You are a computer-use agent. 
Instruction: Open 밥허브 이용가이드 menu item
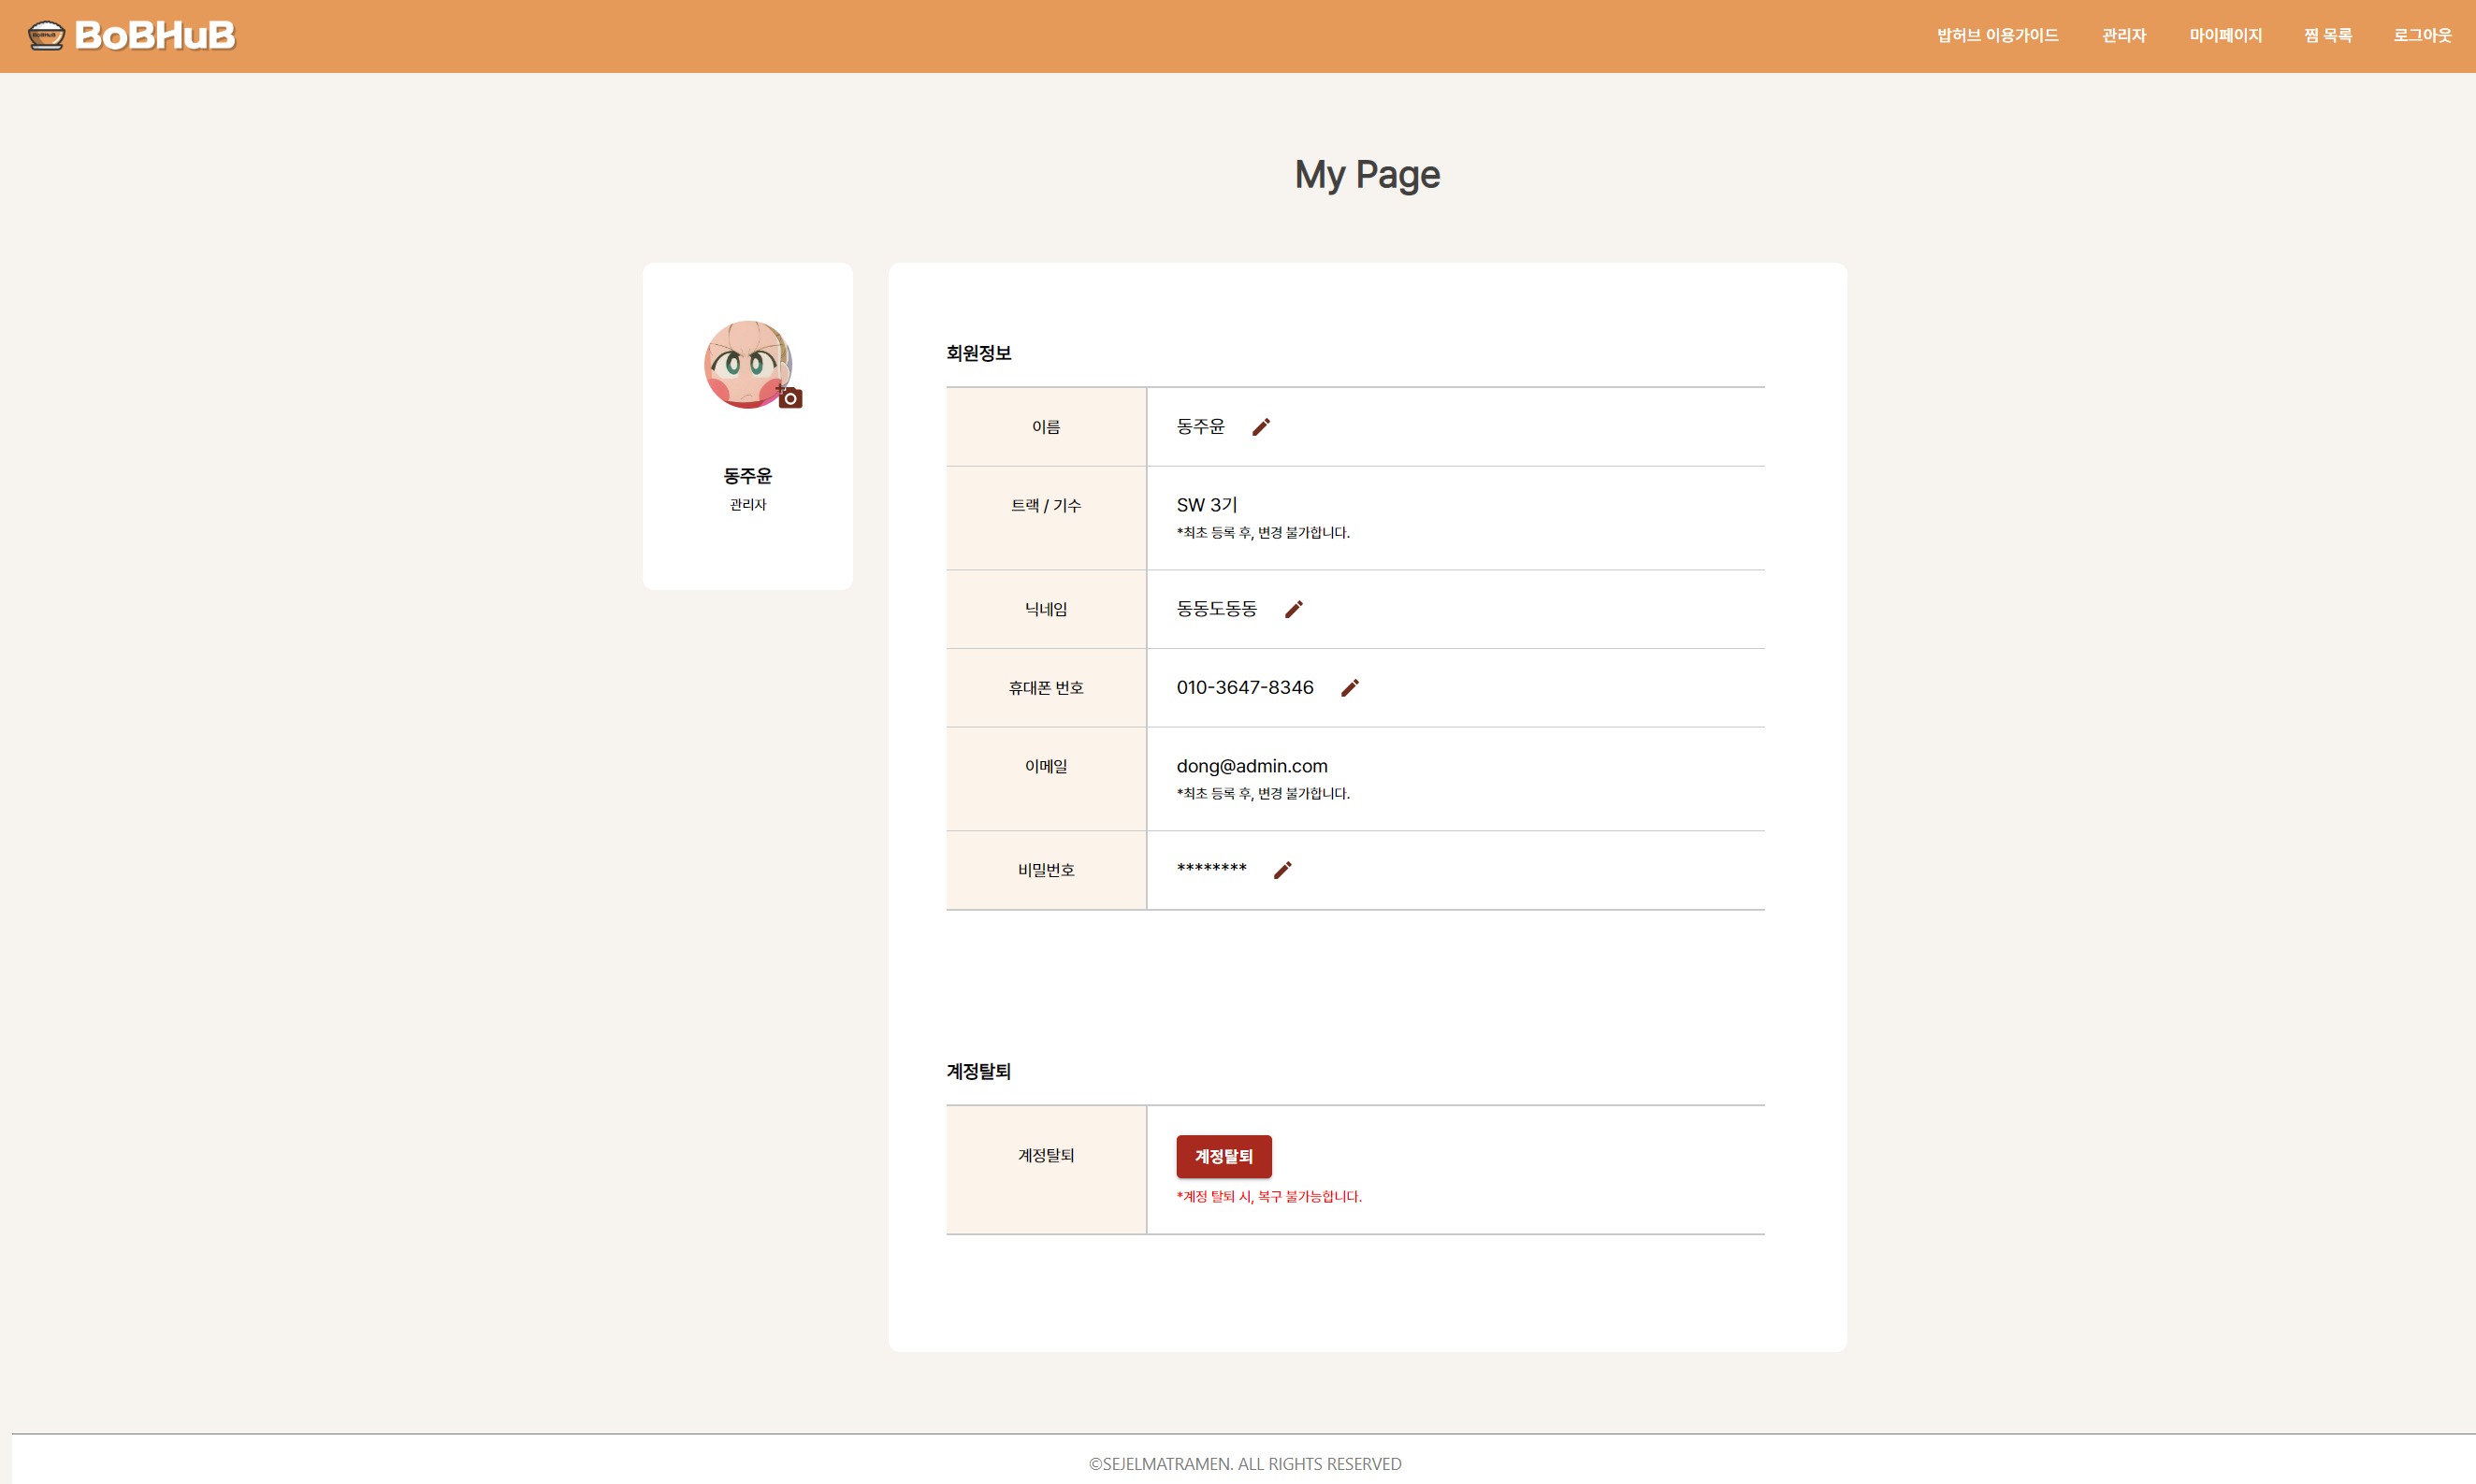click(1997, 35)
